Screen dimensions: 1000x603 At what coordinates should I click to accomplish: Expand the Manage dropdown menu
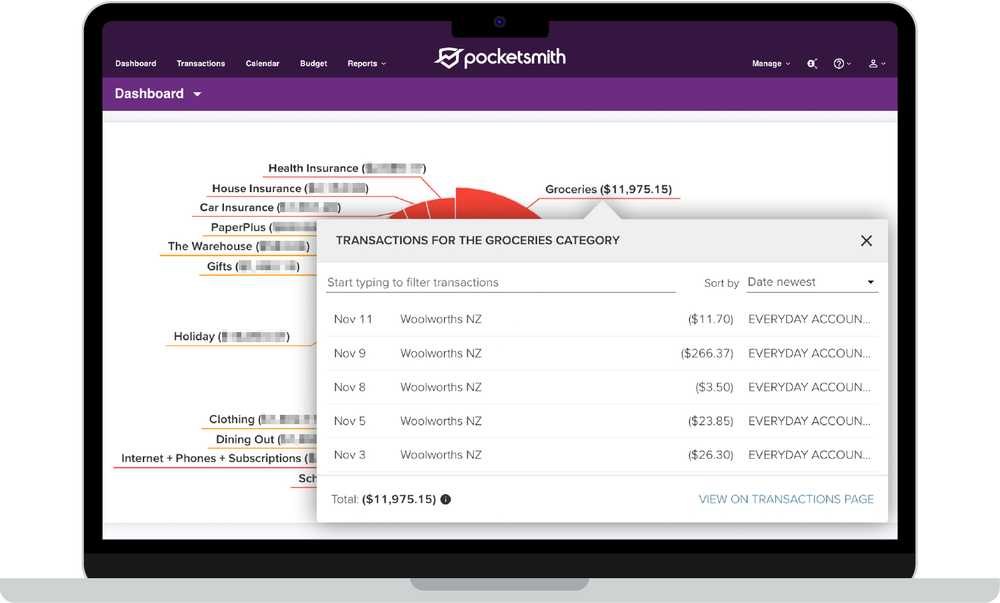click(x=771, y=64)
